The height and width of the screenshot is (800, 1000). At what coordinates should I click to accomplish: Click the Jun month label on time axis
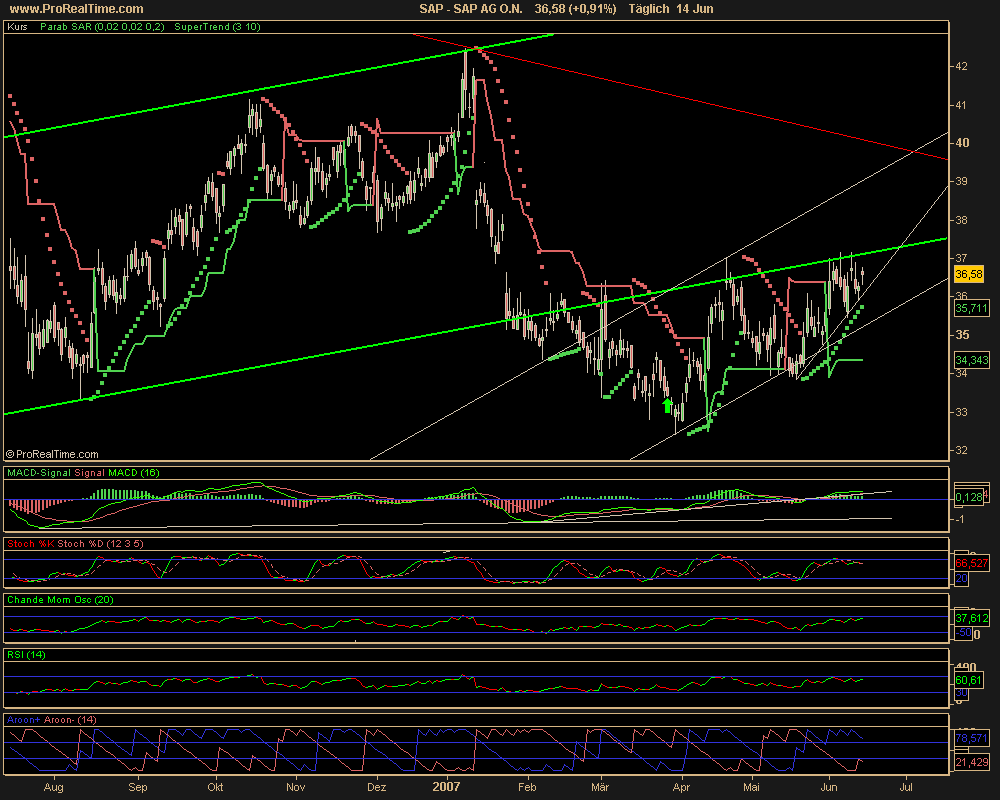tap(830, 787)
